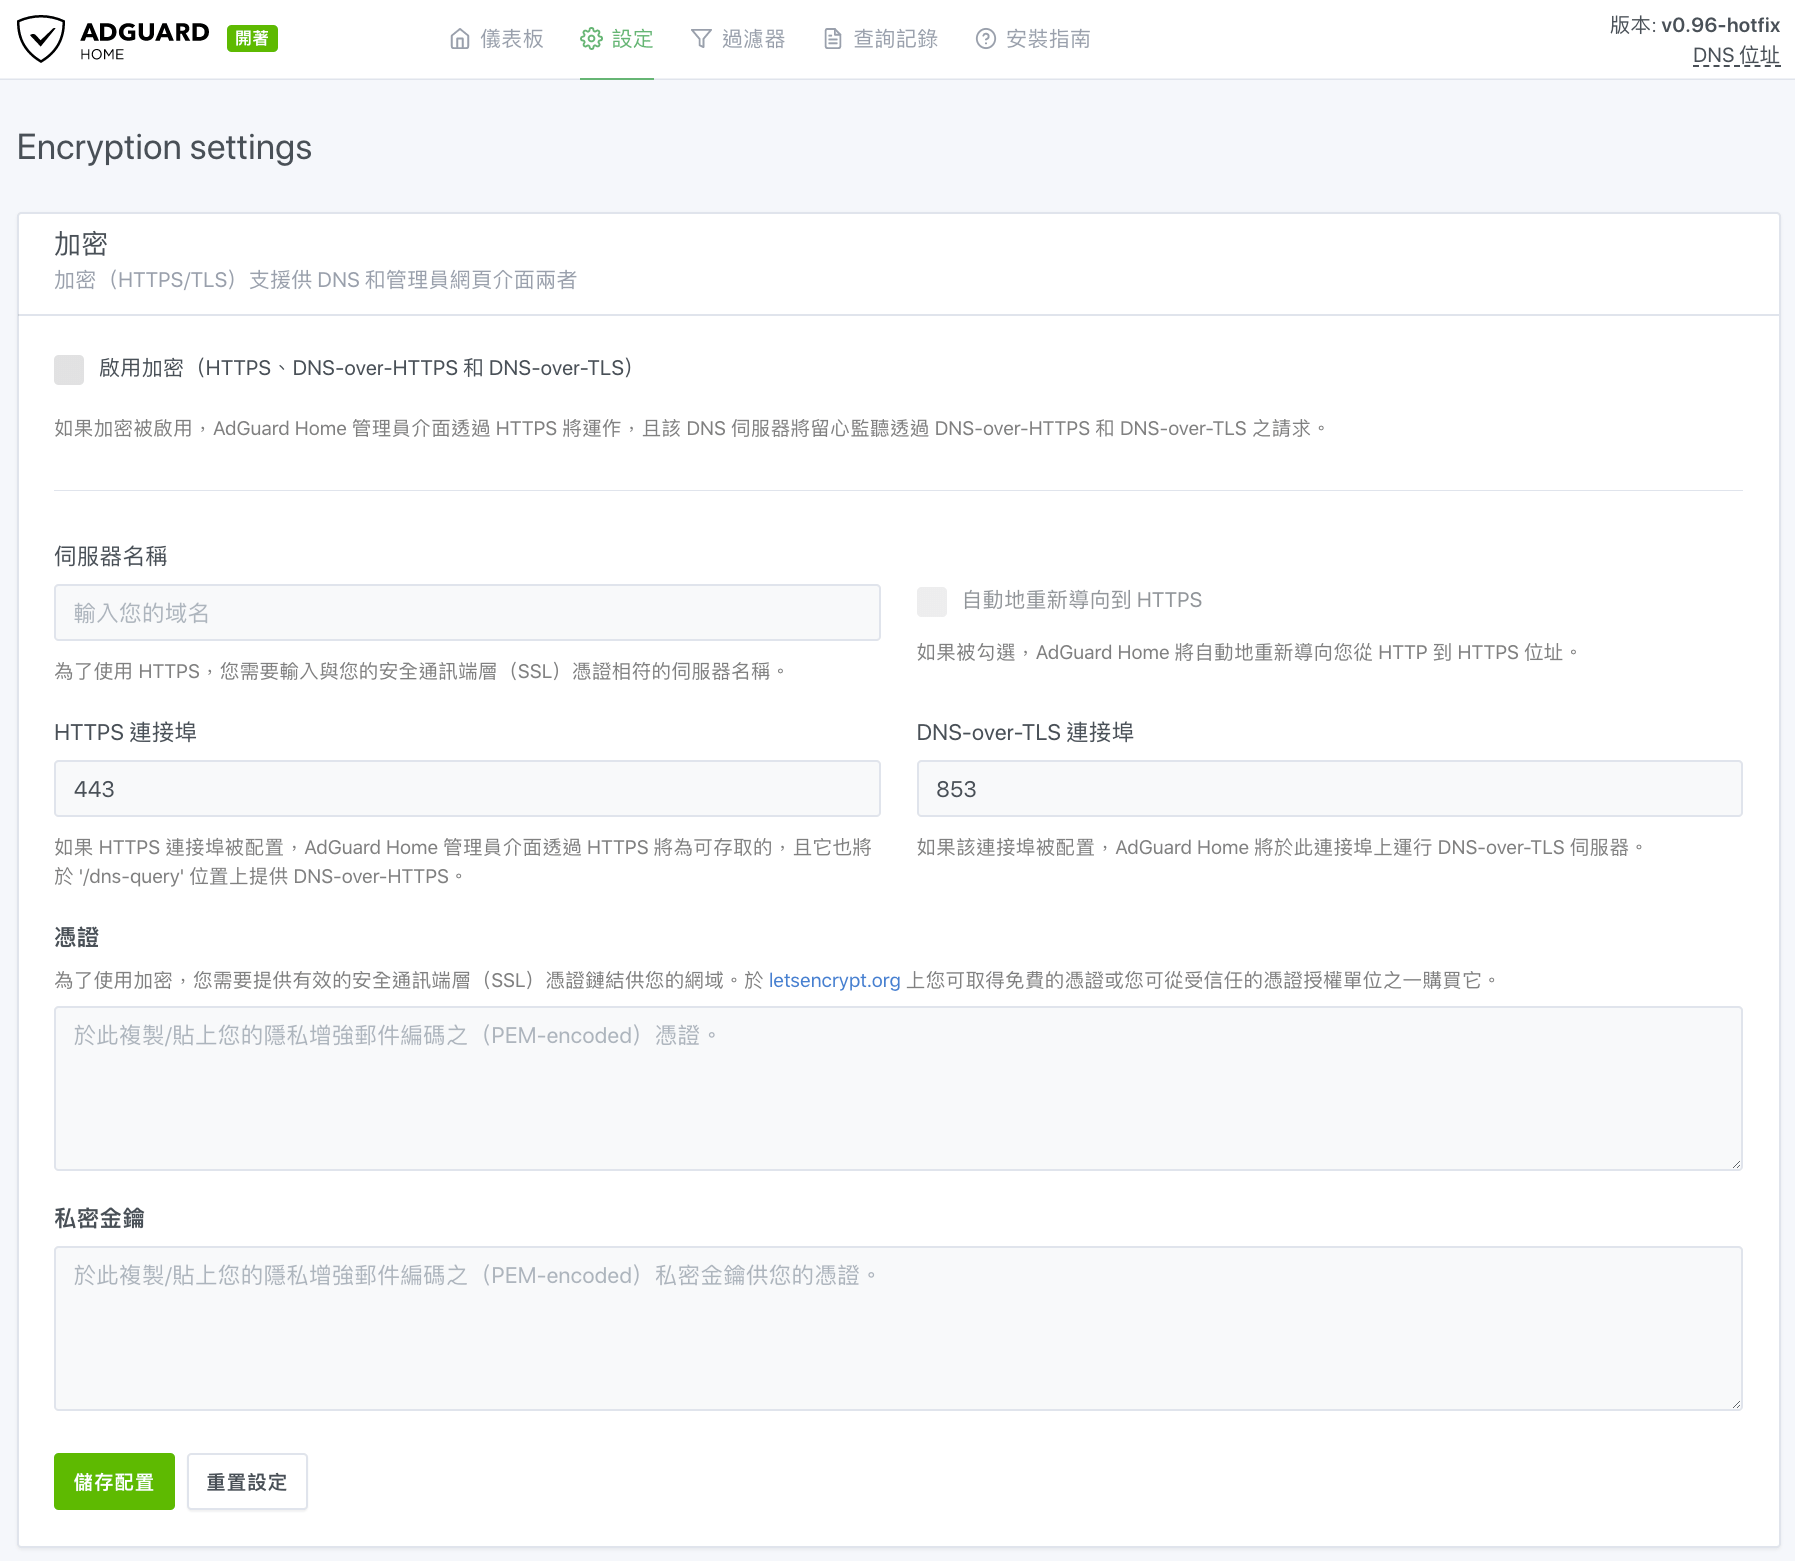This screenshot has width=1795, height=1561.
Task: Click the 重置設定 reset button
Action: 247,1482
